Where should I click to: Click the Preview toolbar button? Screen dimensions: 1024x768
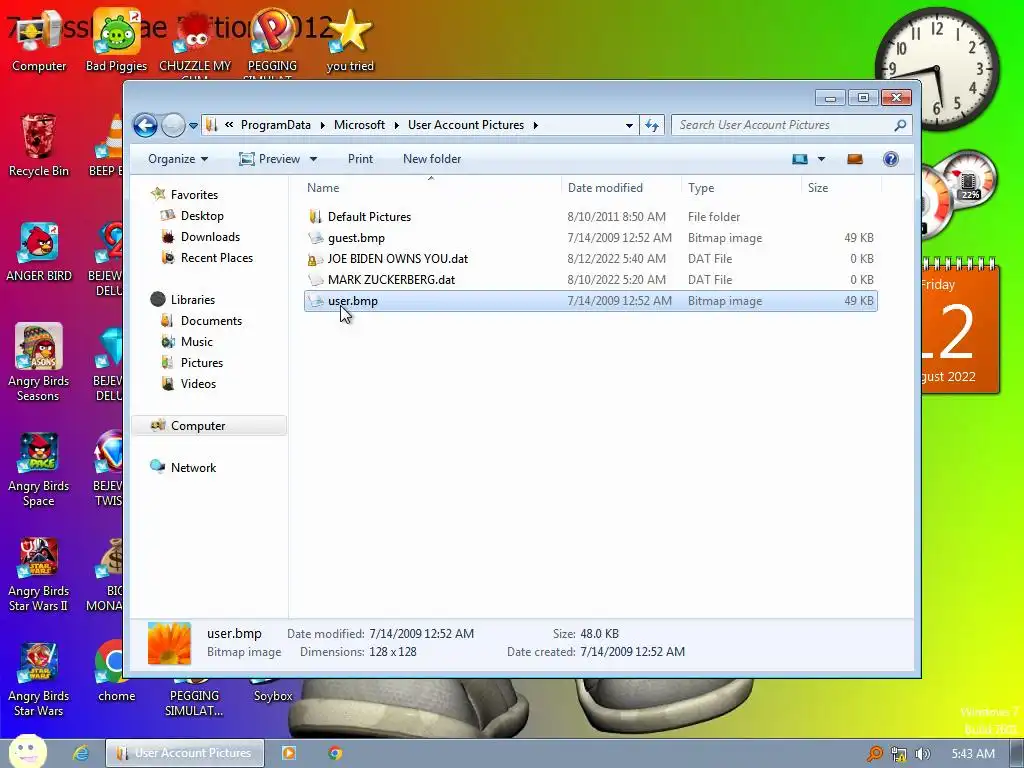click(x=270, y=159)
